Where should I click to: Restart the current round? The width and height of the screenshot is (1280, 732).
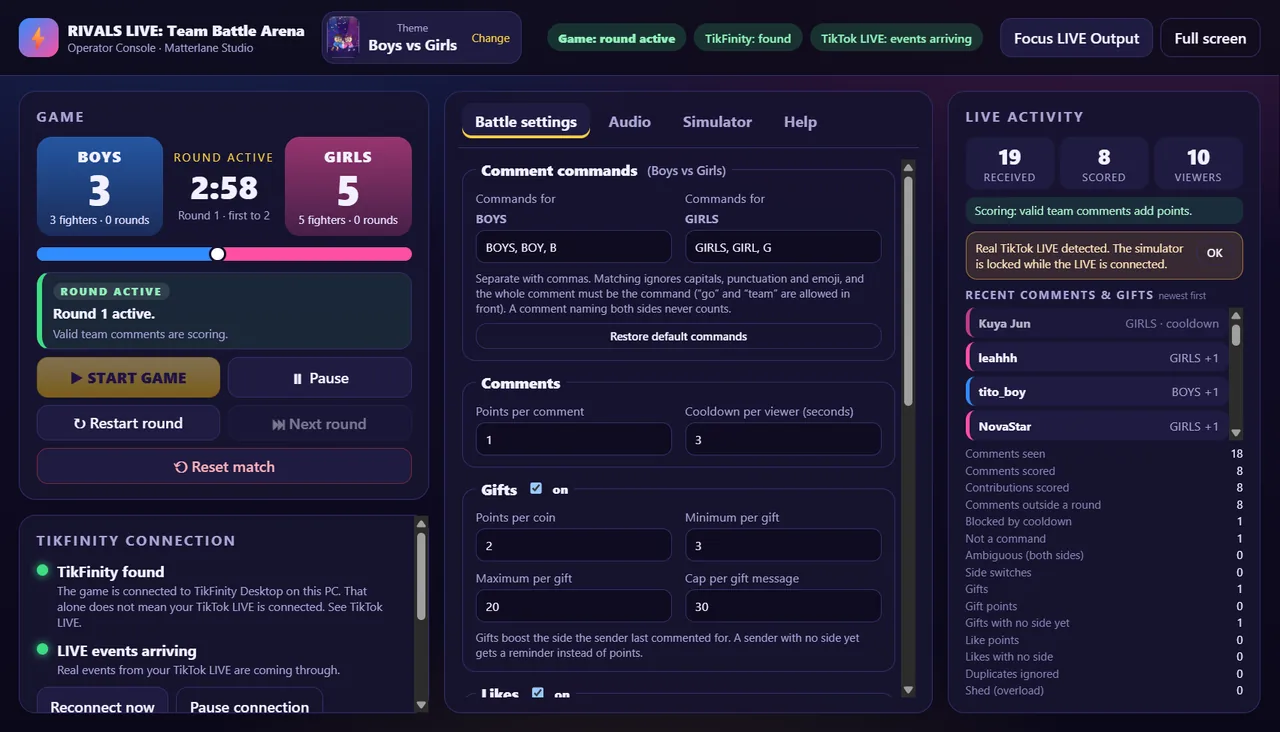coord(128,423)
